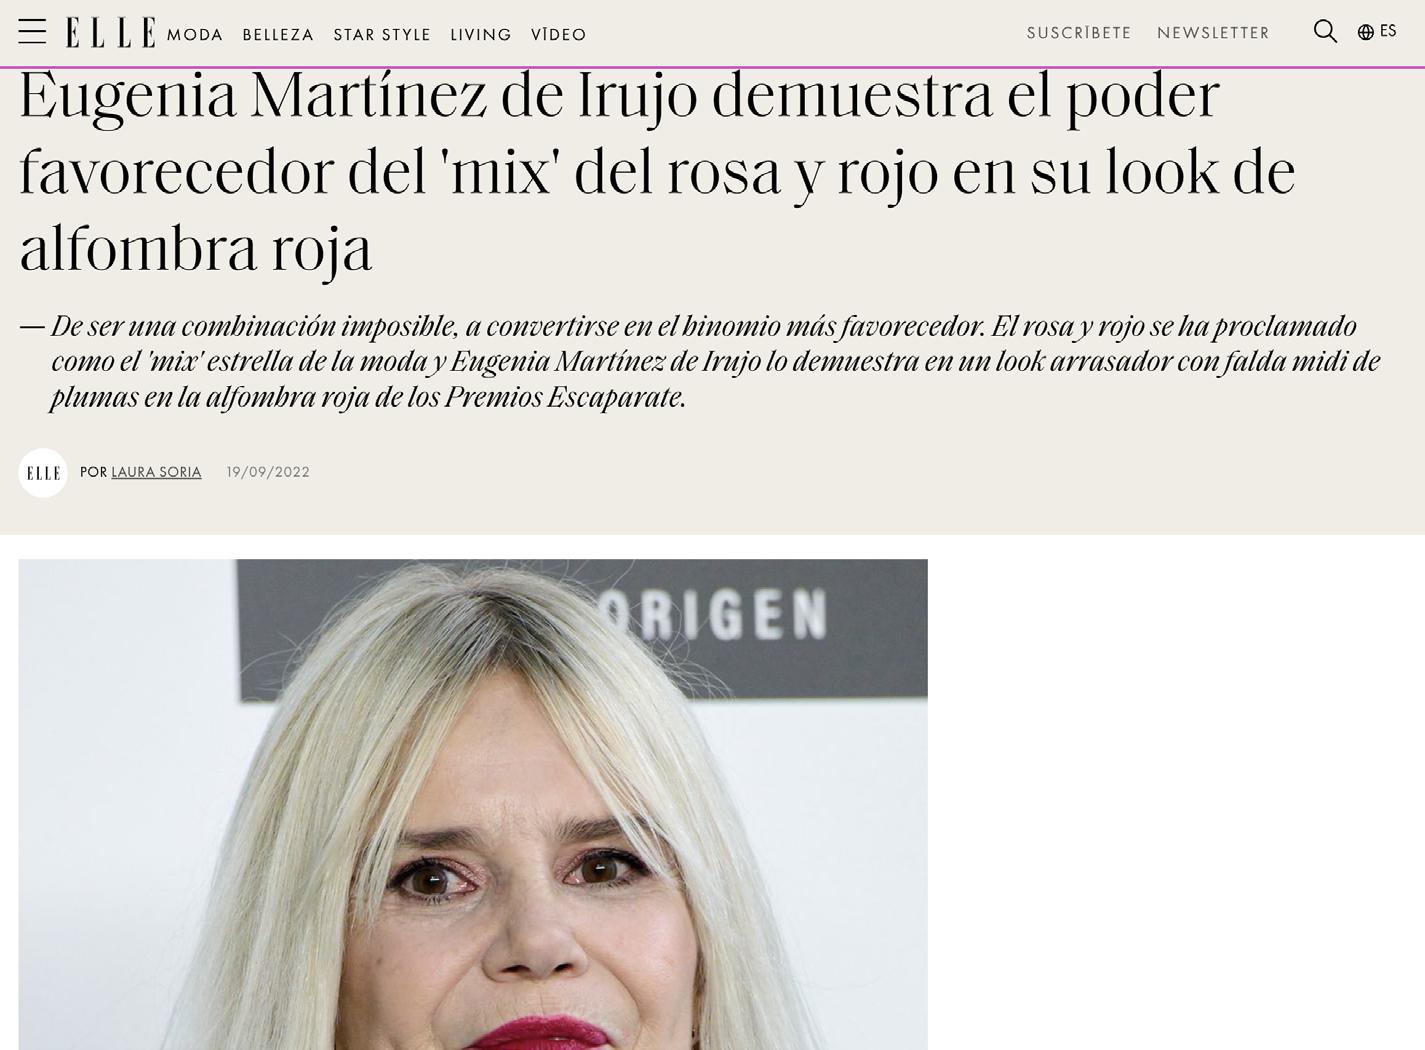Click the NEWSLETTER link
The width and height of the screenshot is (1425, 1050).
1213,33
